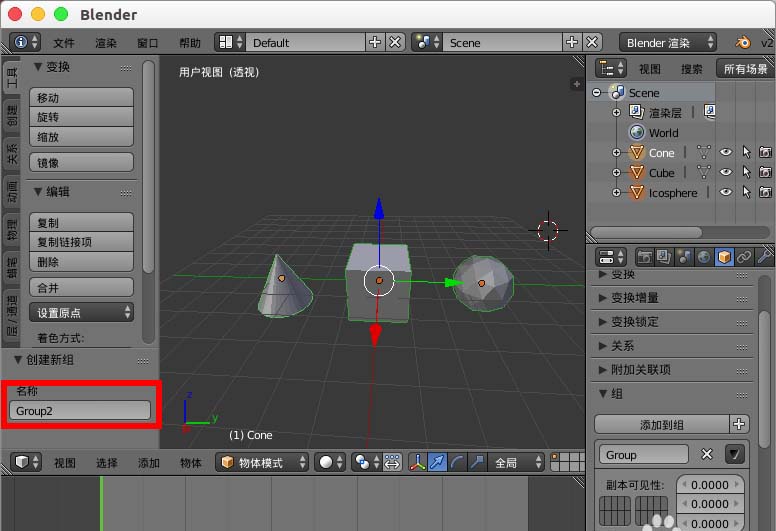Toggle Cone renderability camera icon
Viewport: 776px width, 531px height.
point(765,152)
